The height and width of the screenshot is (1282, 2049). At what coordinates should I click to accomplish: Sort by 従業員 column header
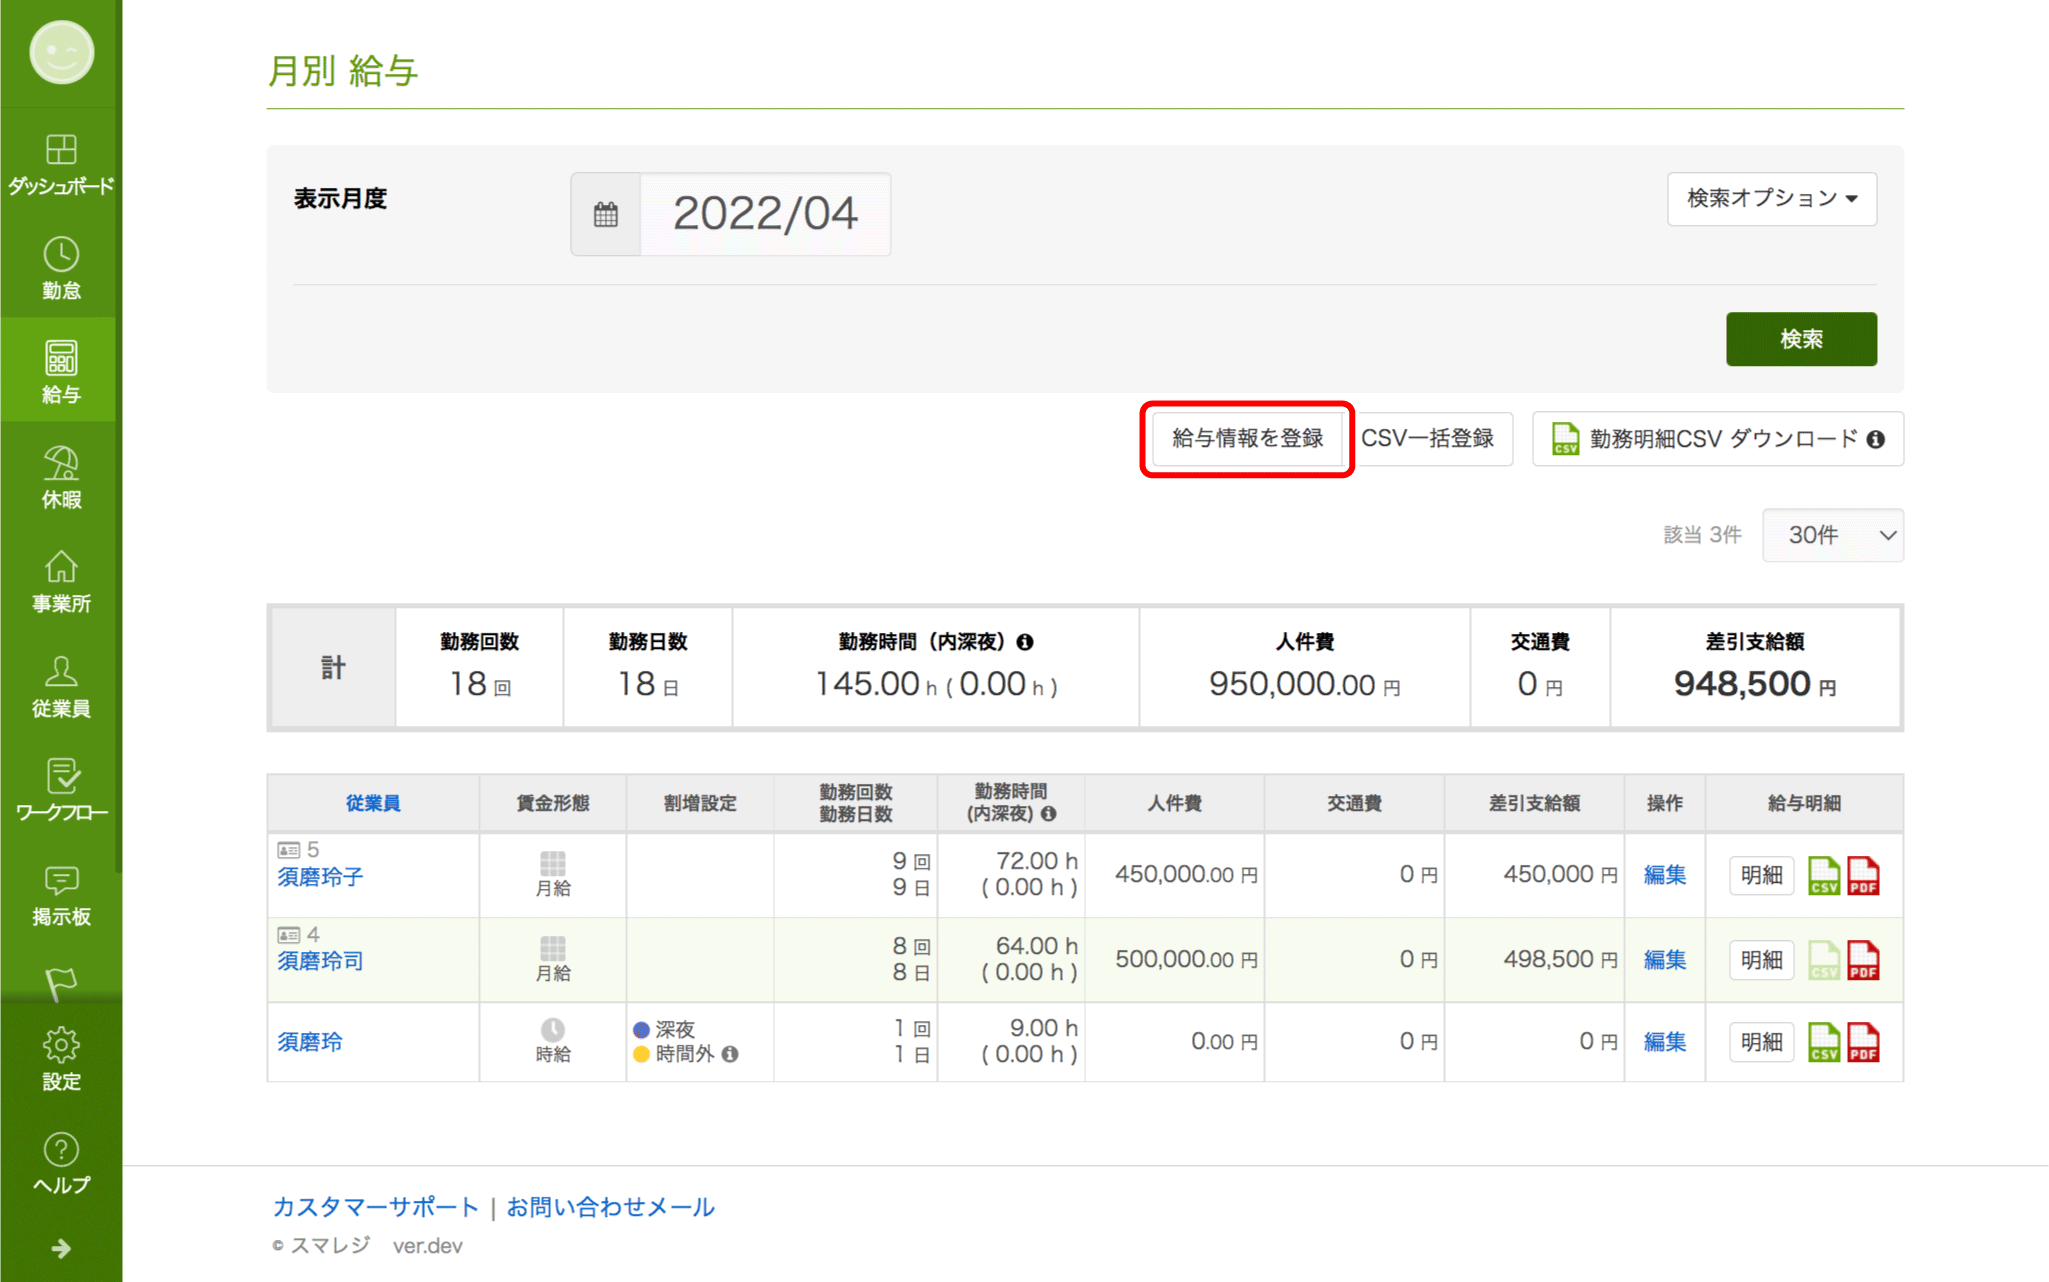pos(373,803)
